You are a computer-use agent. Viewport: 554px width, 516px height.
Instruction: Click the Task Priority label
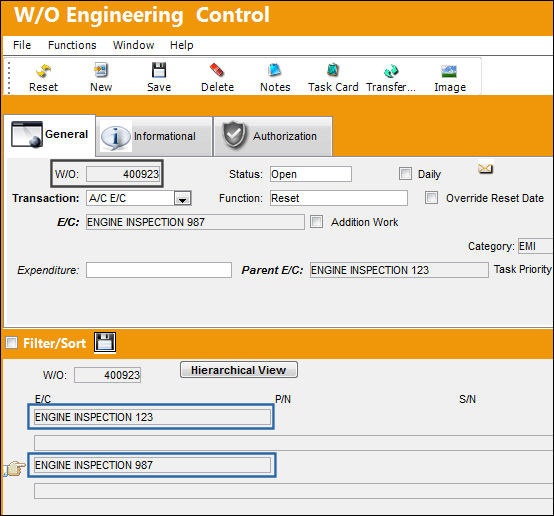523,269
